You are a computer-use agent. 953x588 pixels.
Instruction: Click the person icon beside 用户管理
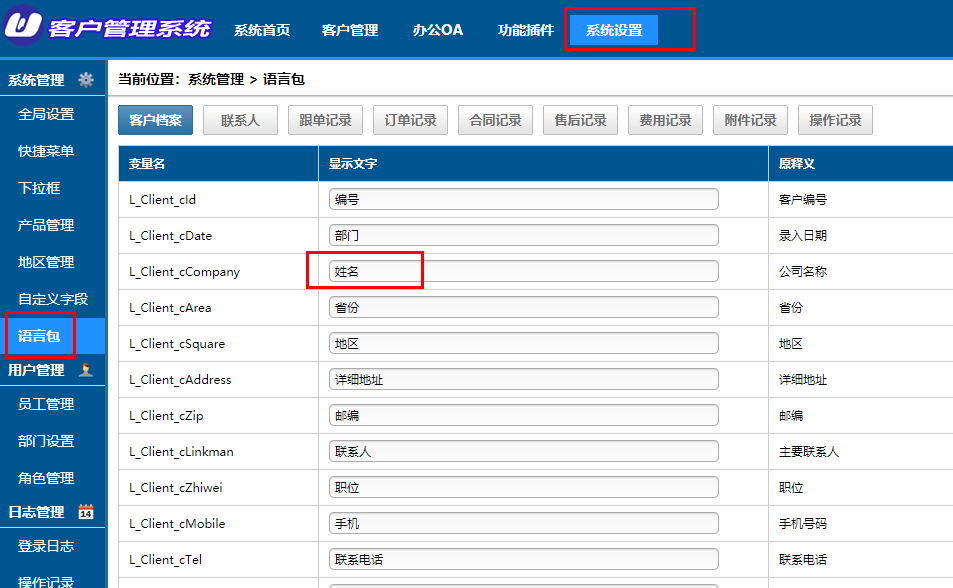click(86, 370)
